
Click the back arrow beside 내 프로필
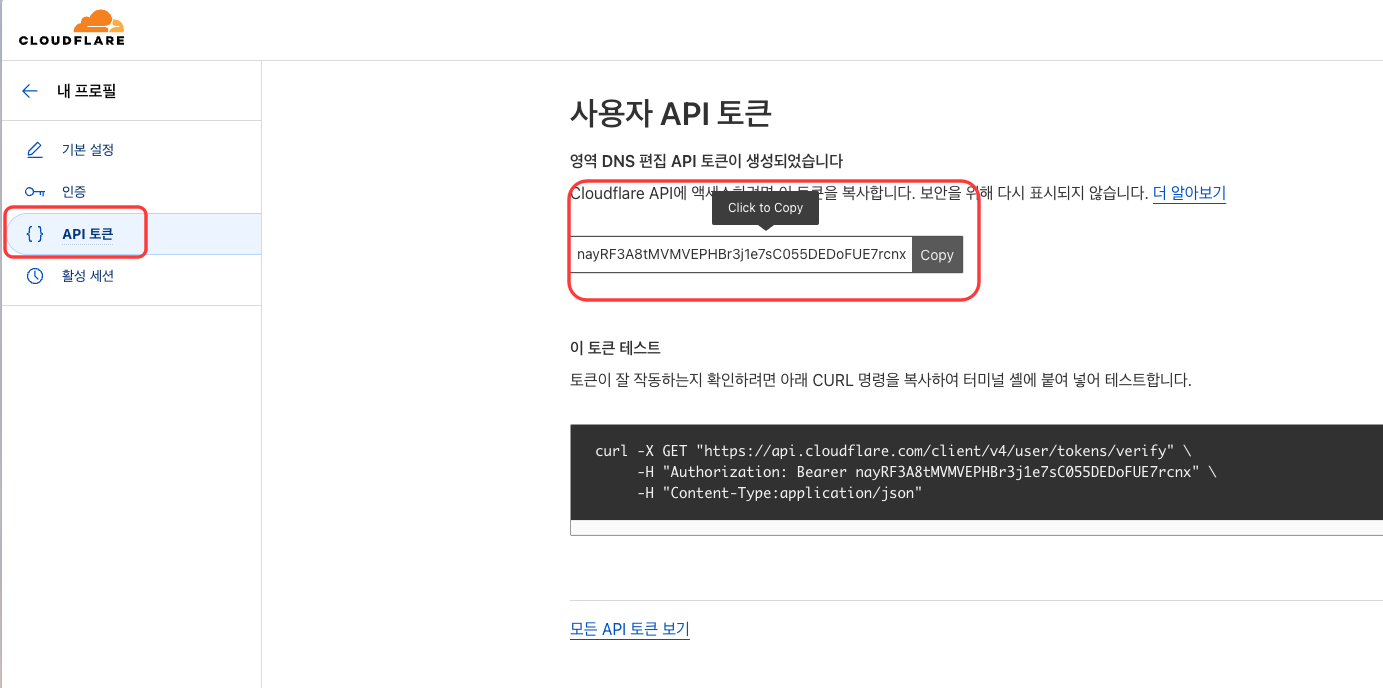click(30, 91)
